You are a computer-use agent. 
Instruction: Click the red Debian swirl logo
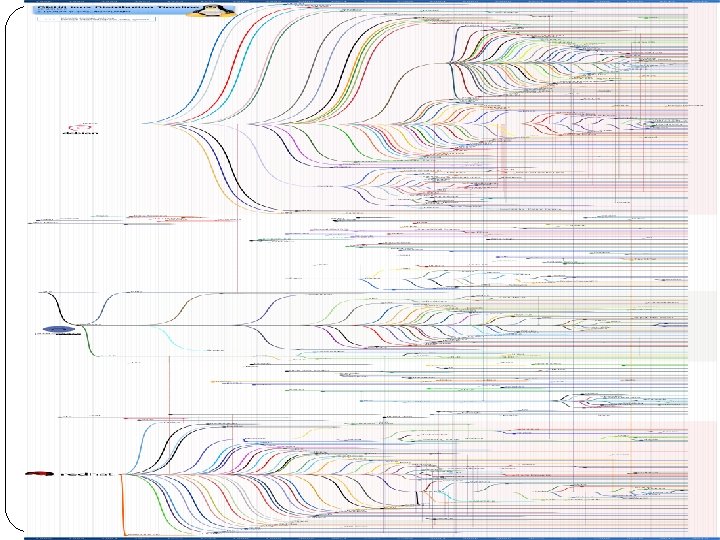click(80, 127)
